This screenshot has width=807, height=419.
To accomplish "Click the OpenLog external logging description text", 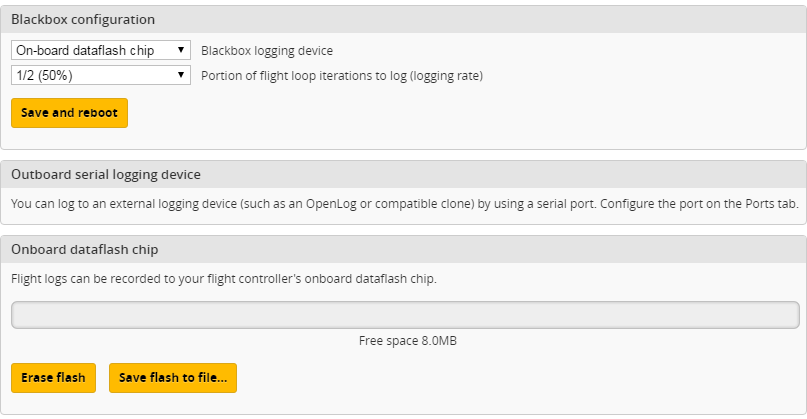I will tap(300, 203).
